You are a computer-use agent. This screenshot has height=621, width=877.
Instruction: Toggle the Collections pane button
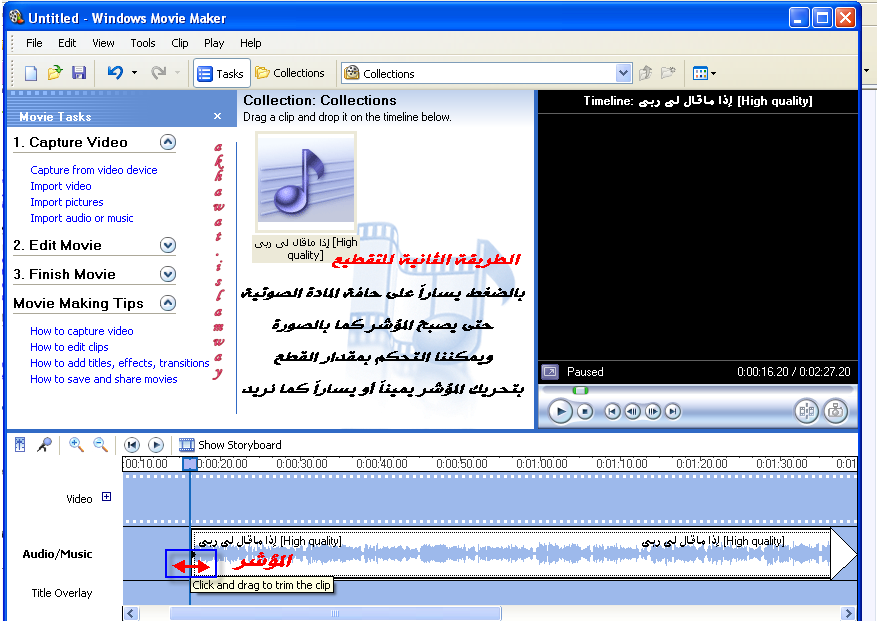click(x=290, y=73)
